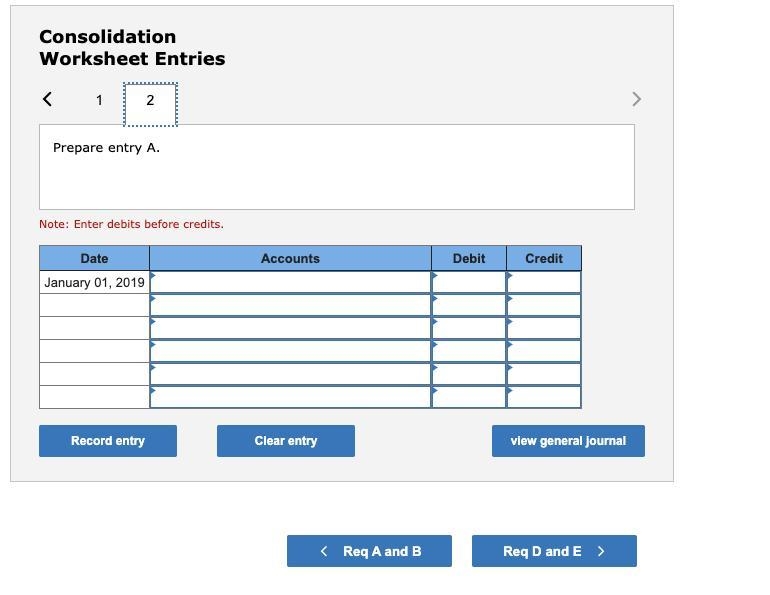Image resolution: width=770 pixels, height=595 pixels.
Task: Click Record entry button
Action: 108,441
